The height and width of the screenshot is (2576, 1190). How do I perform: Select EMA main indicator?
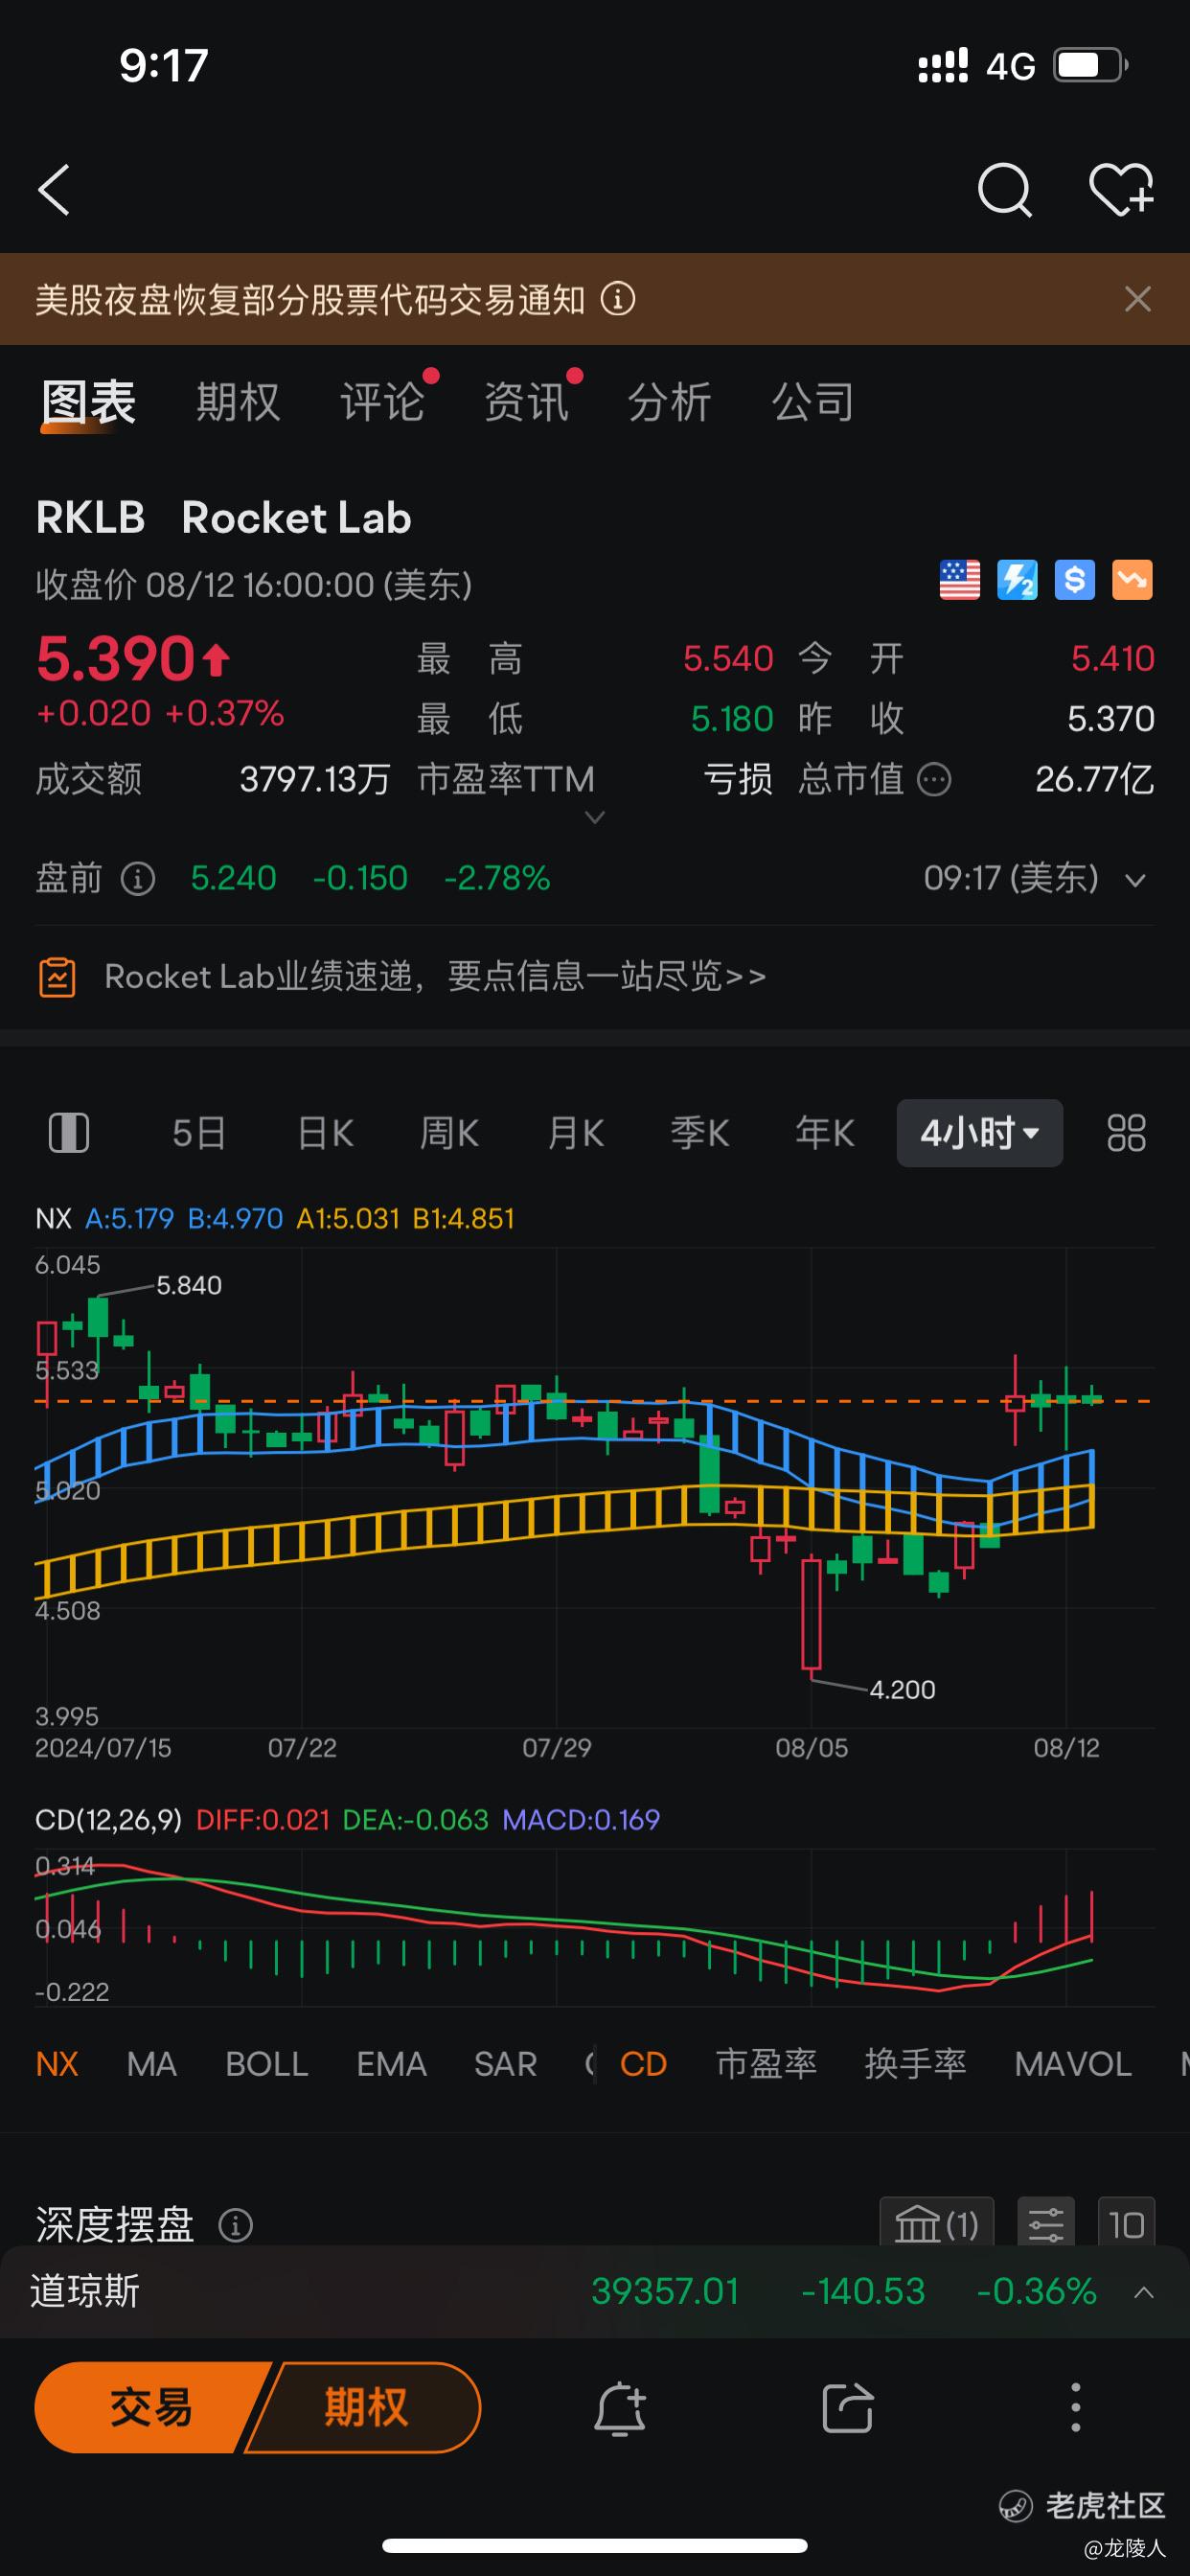pyautogui.click(x=391, y=2063)
